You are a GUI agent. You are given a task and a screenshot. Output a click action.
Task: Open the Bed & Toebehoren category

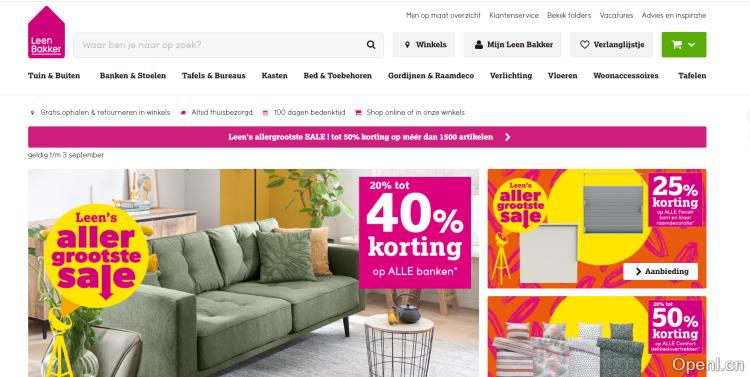click(337, 76)
